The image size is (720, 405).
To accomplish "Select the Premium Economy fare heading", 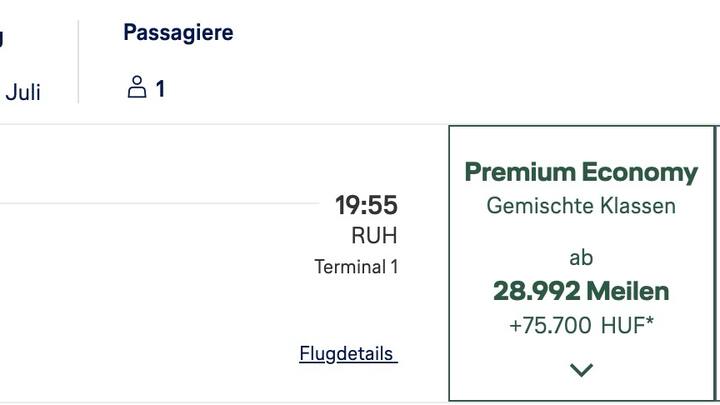I will pos(581,173).
